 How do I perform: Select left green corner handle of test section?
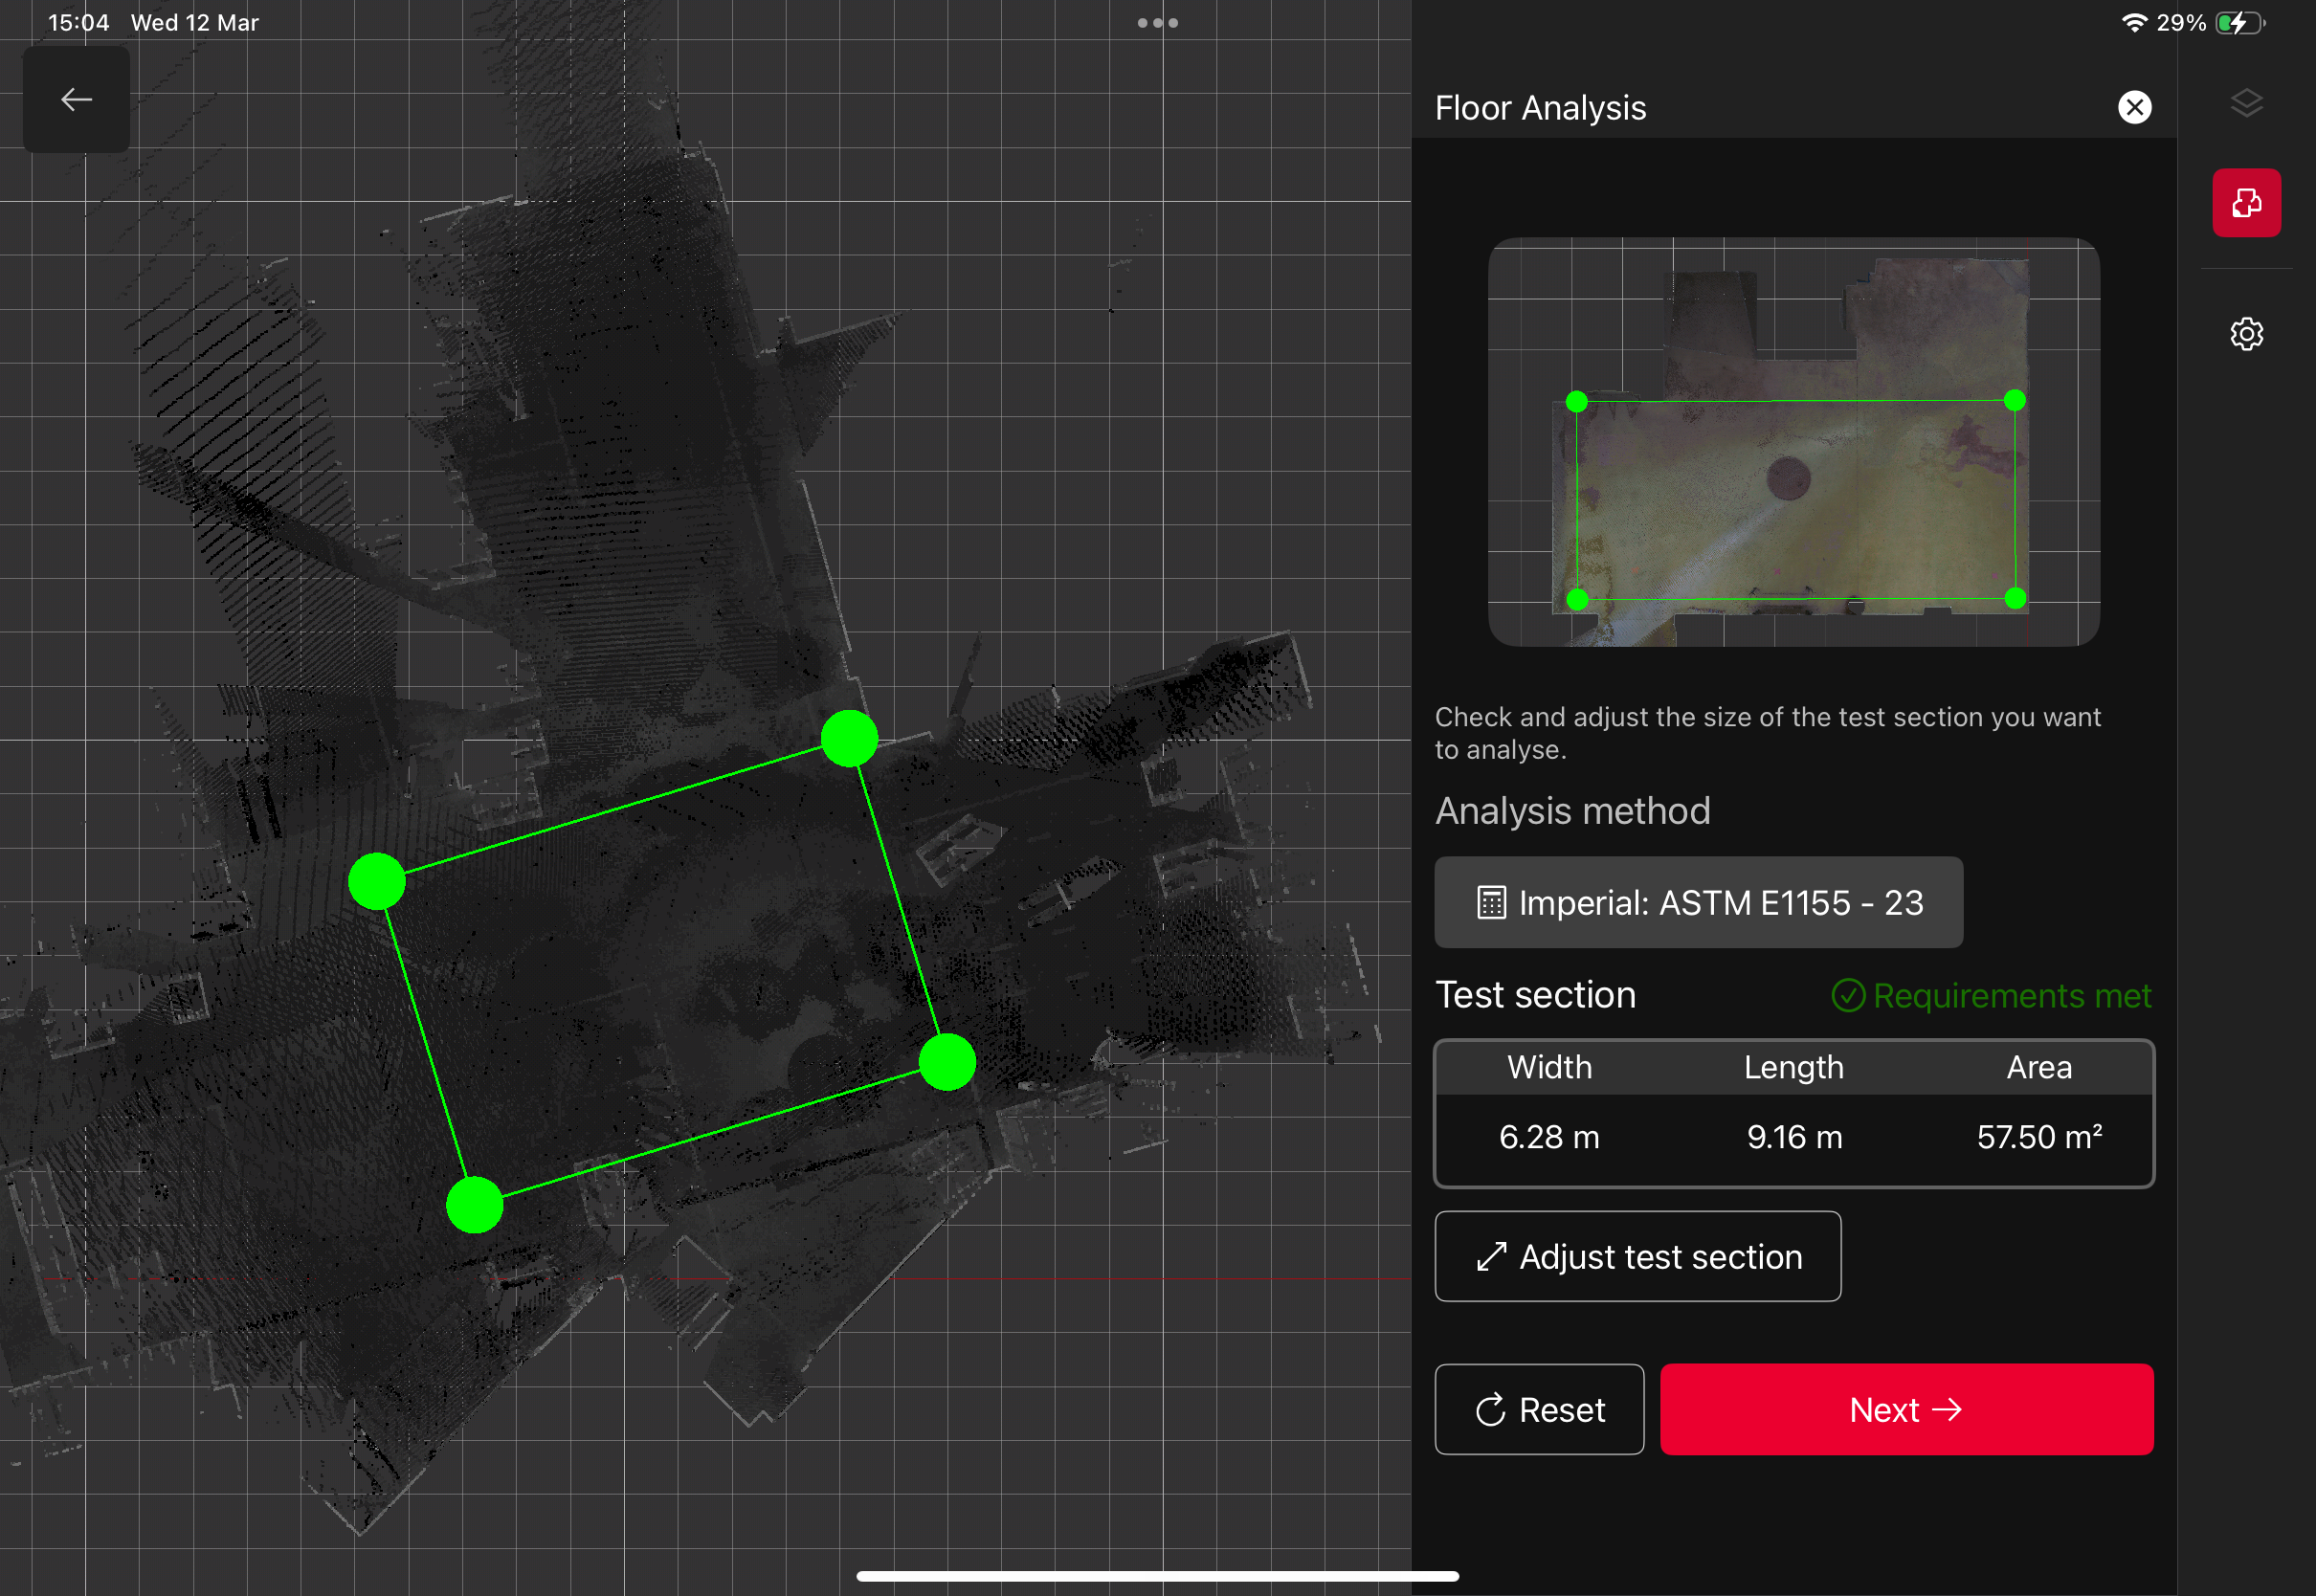377,882
